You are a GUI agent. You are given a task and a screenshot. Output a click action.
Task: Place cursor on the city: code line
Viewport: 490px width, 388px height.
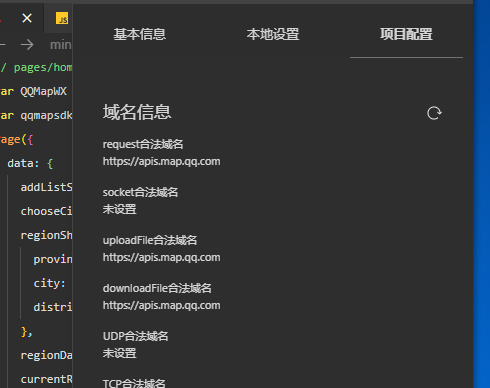pyautogui.click(x=49, y=283)
